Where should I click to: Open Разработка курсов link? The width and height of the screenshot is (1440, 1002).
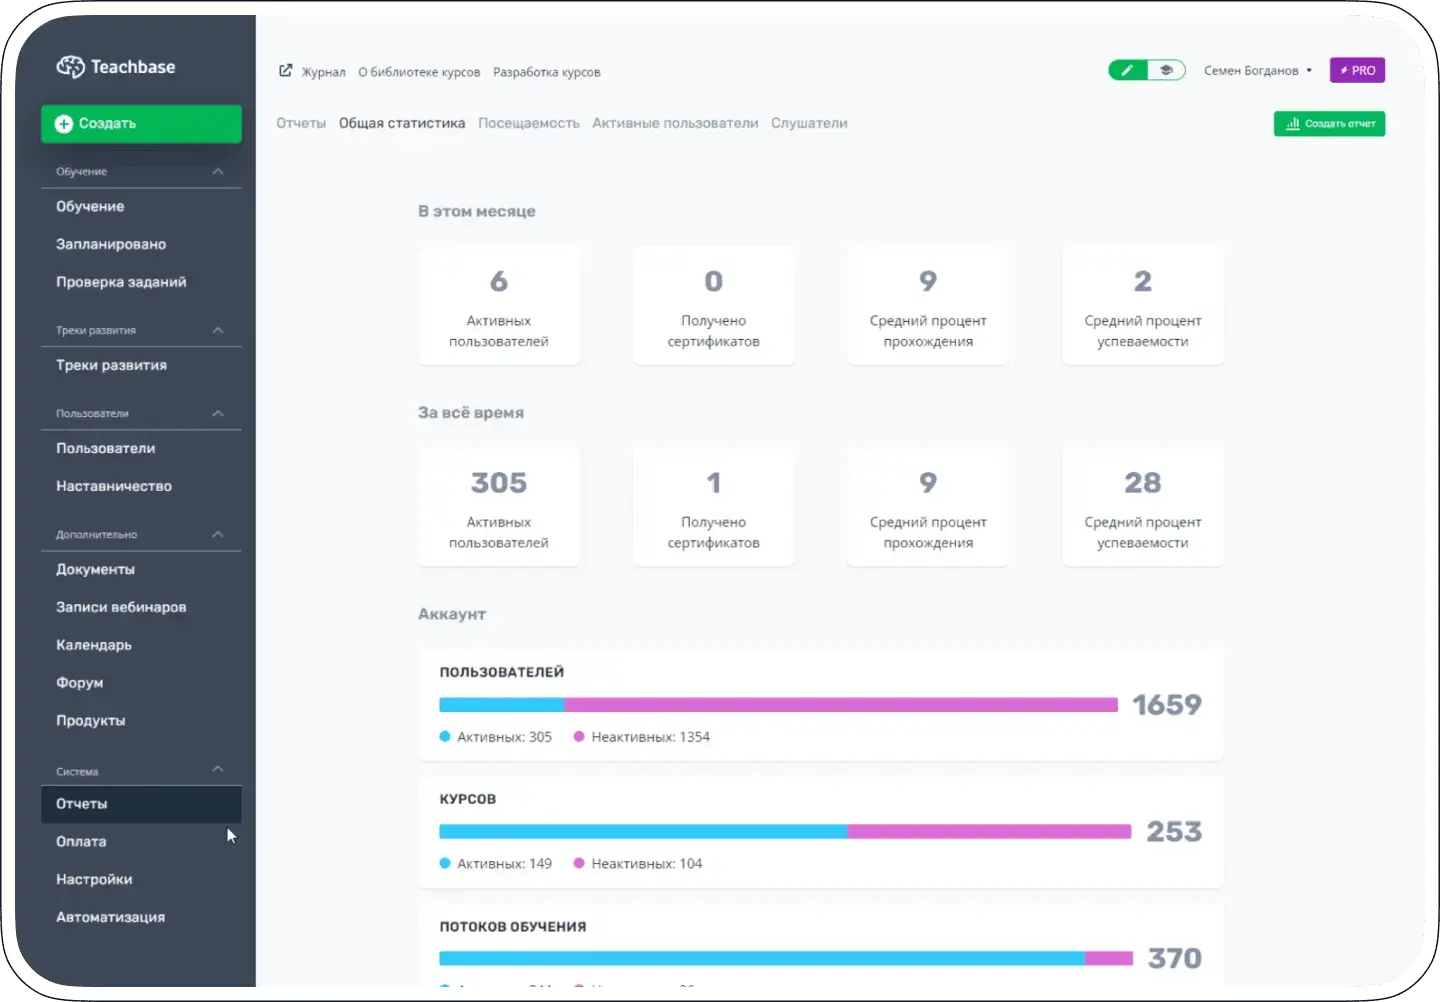546,72
